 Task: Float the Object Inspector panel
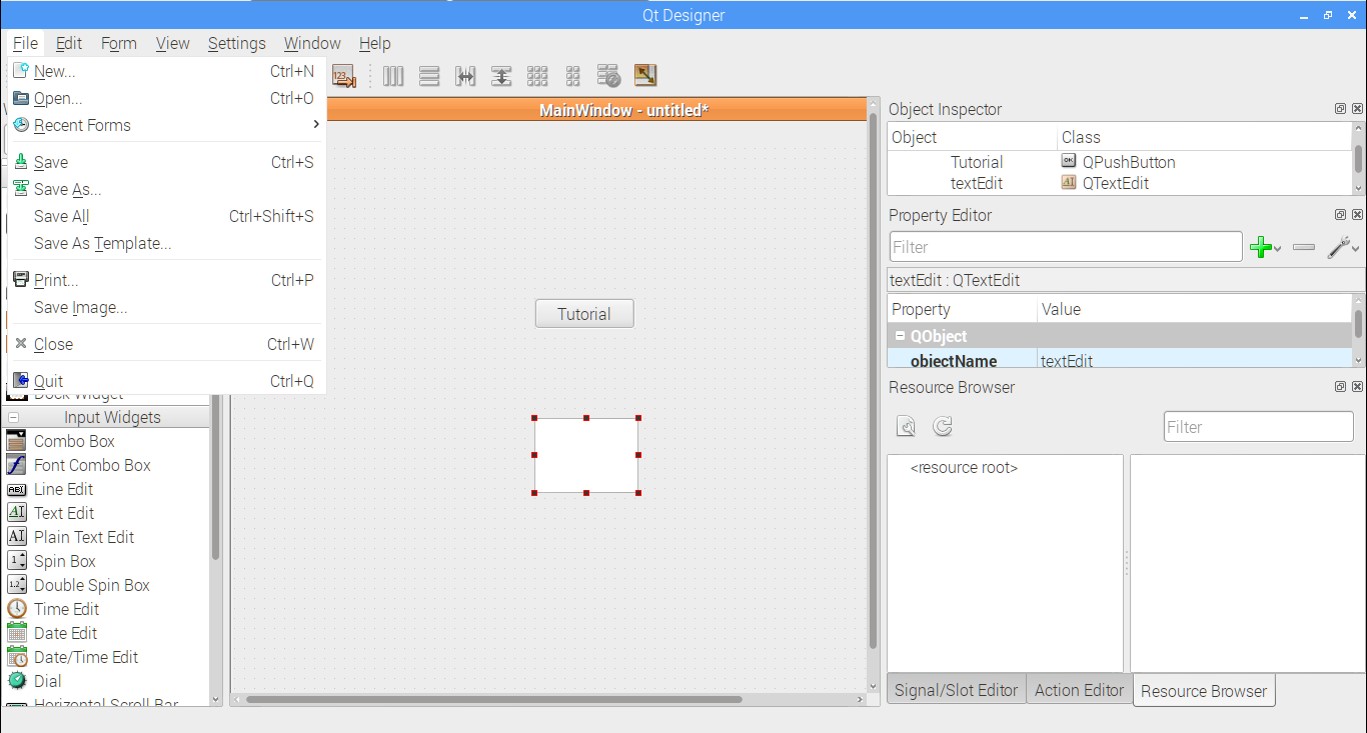[1340, 109]
